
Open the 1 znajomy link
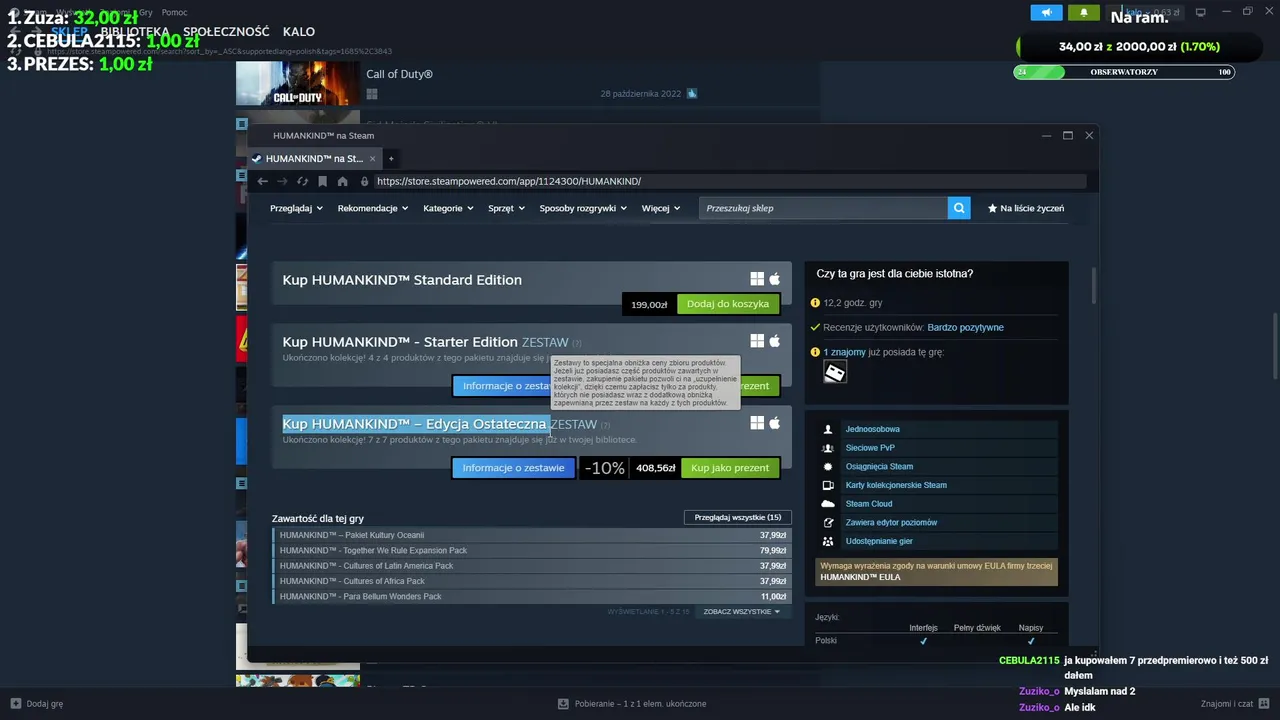[844, 352]
